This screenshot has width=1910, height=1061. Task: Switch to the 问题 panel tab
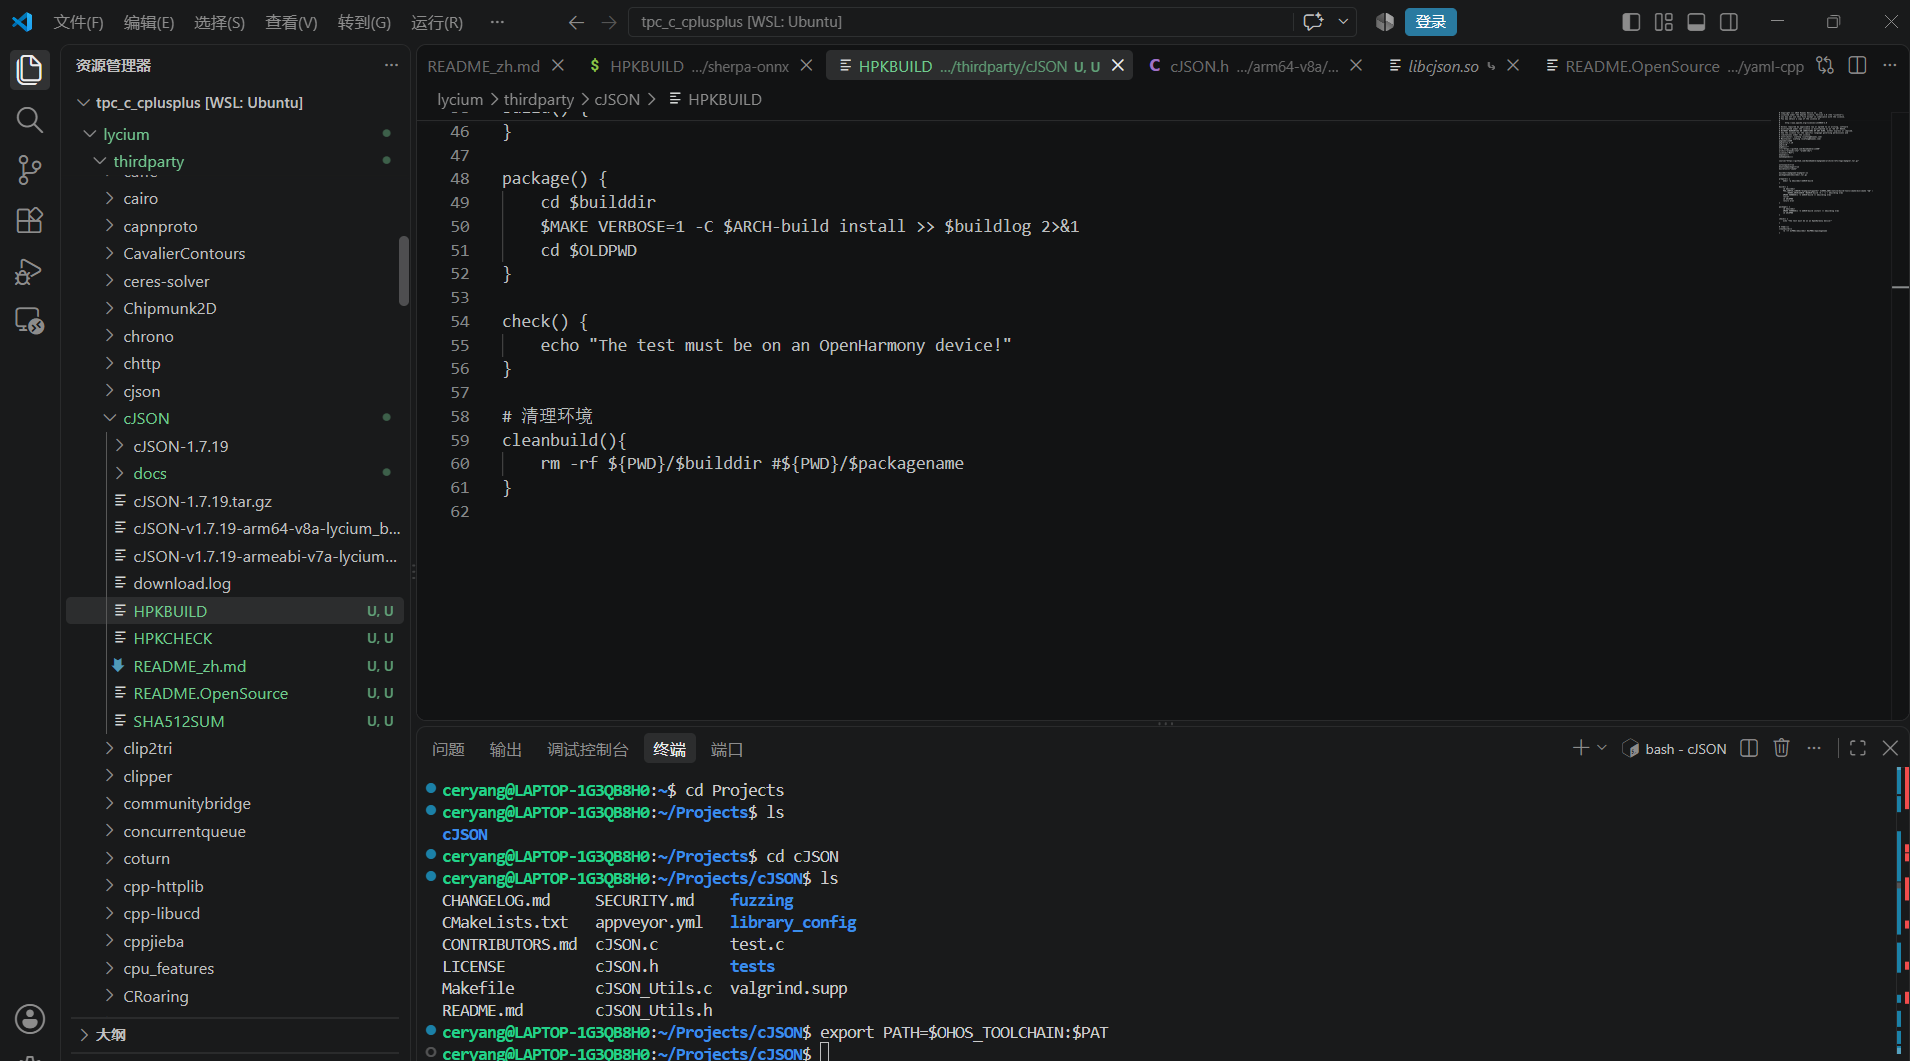pyautogui.click(x=448, y=749)
